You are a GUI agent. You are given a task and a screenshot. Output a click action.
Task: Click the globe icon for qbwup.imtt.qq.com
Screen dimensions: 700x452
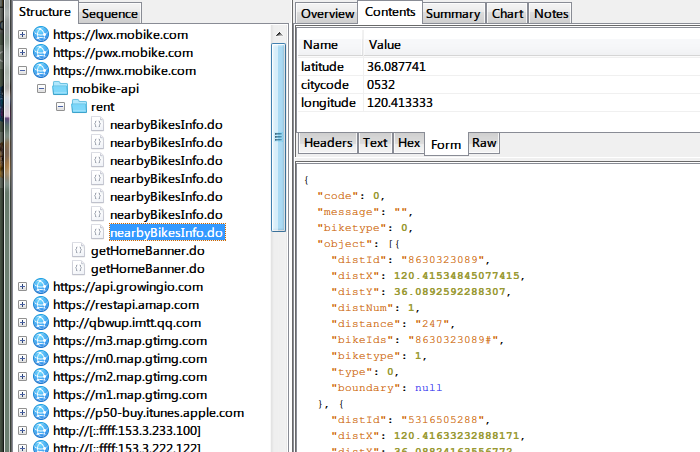click(41, 322)
